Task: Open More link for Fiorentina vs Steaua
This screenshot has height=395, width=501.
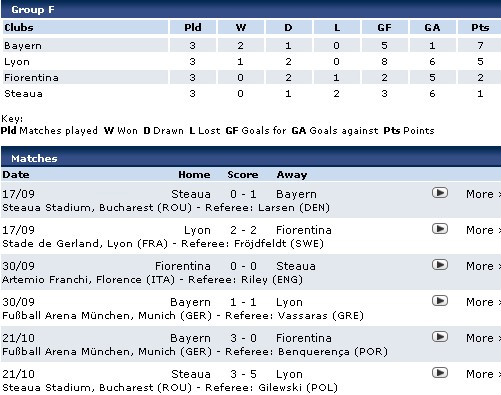Action: click(483, 266)
